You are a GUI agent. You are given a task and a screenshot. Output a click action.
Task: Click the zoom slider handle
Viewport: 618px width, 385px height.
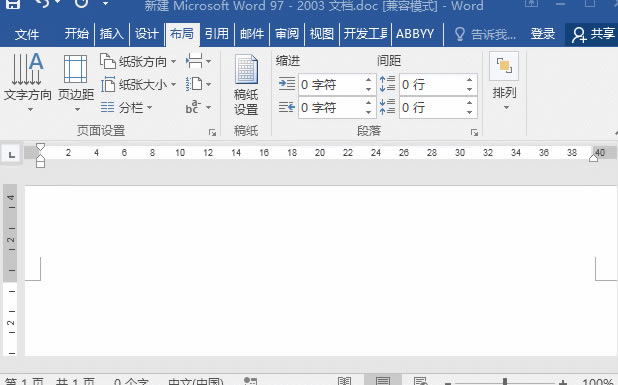pyautogui.click(x=505, y=381)
